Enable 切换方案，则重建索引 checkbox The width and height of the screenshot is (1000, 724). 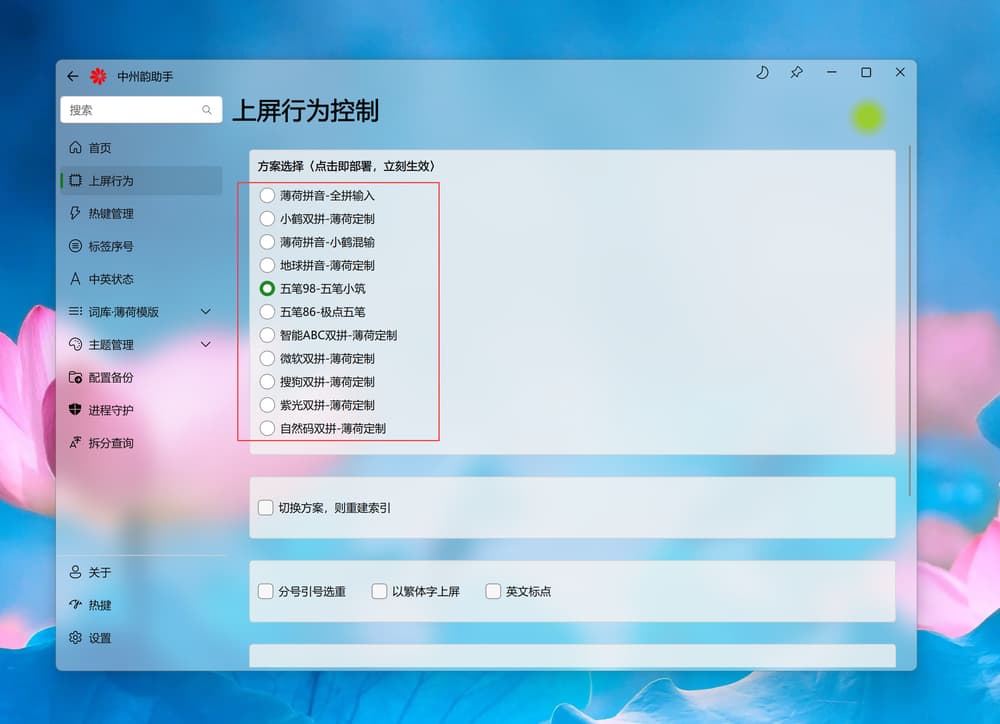[x=265, y=508]
